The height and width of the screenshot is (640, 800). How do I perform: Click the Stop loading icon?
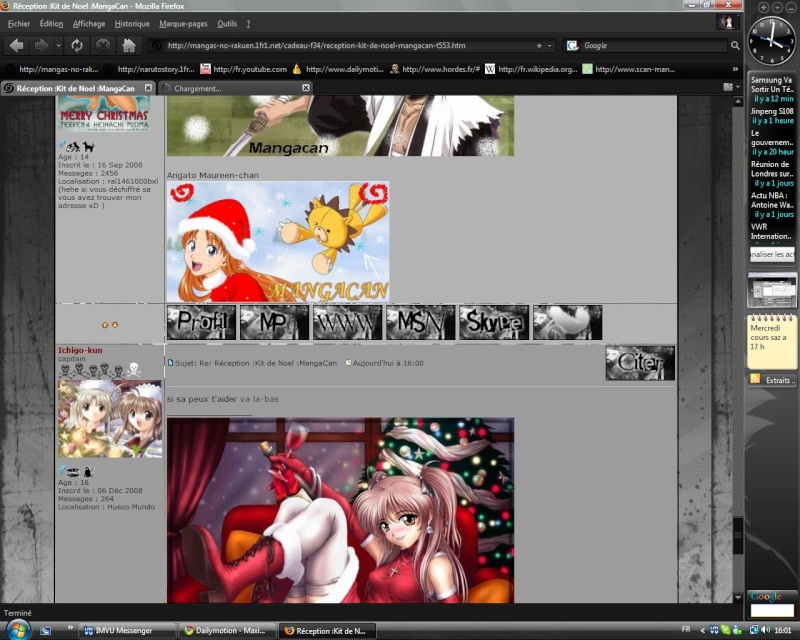coord(103,45)
